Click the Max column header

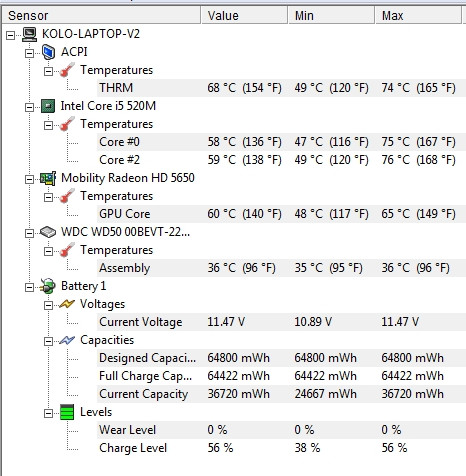[418, 15]
